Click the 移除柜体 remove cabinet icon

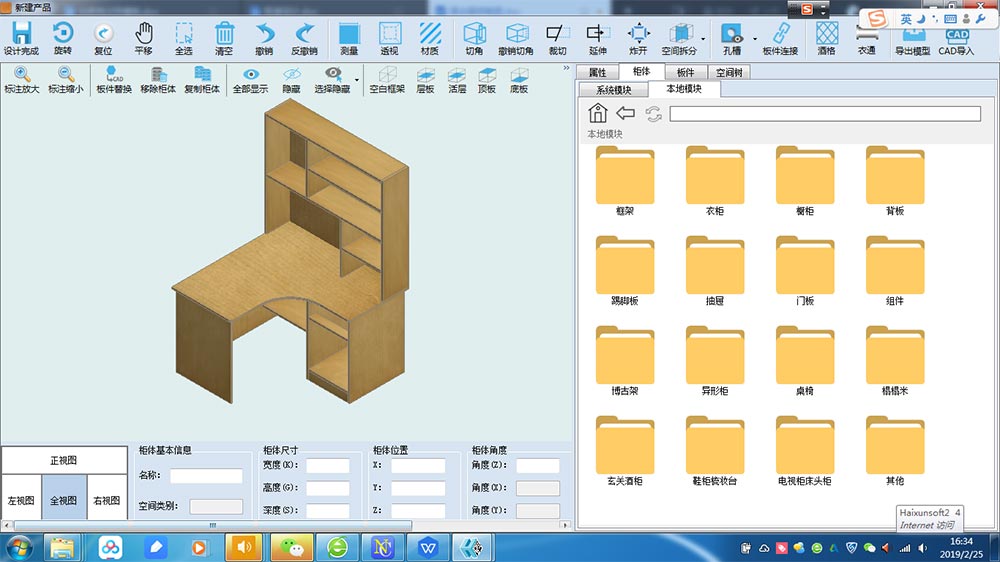158,75
